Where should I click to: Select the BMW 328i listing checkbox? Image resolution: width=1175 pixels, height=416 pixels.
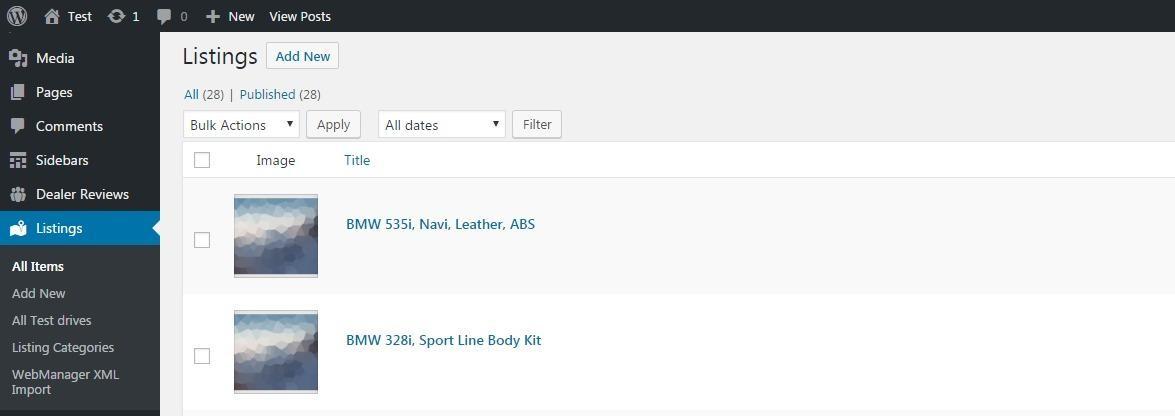[x=202, y=356]
